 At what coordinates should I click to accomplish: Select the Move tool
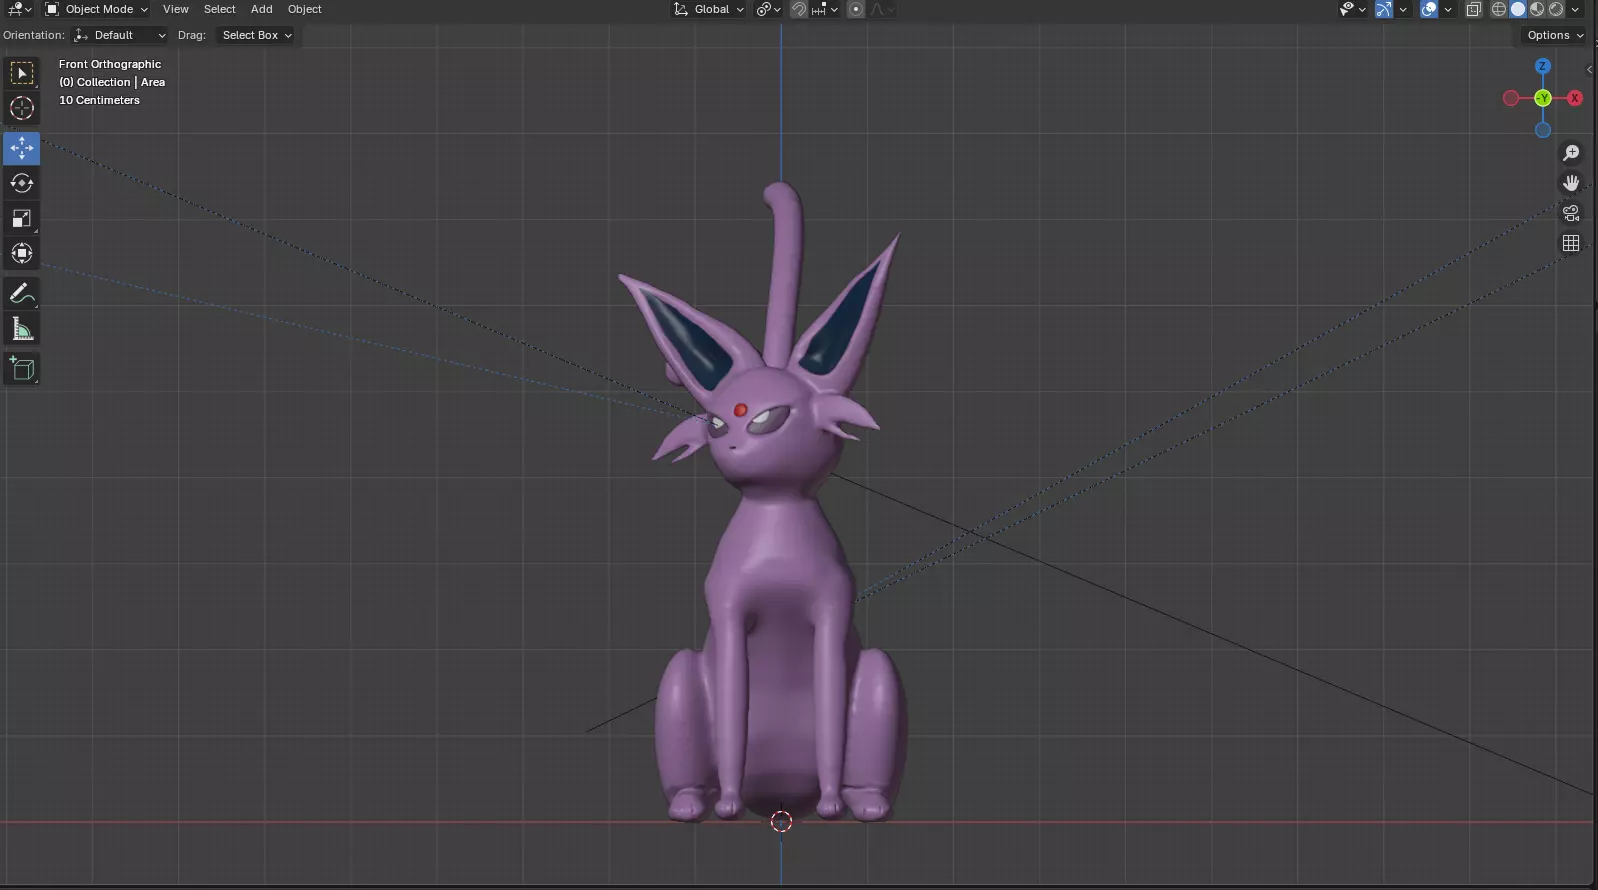(22, 148)
